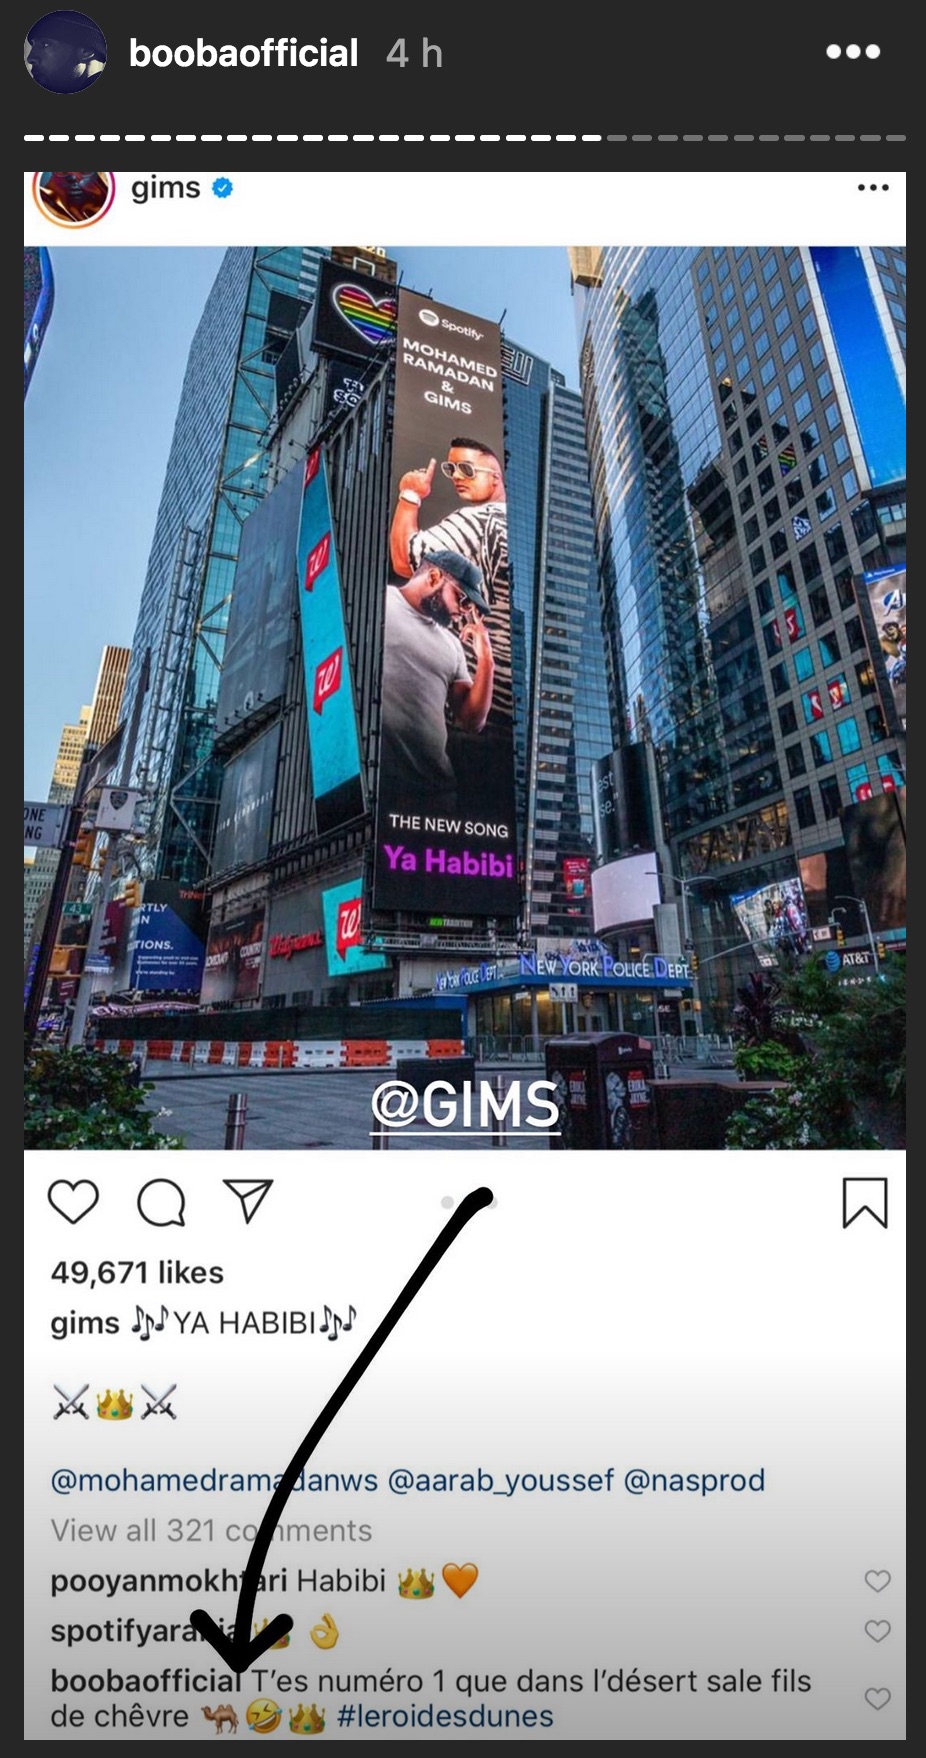Image resolution: width=926 pixels, height=1758 pixels.
Task: Tap the blue verified badge next to gims
Action: tap(222, 187)
